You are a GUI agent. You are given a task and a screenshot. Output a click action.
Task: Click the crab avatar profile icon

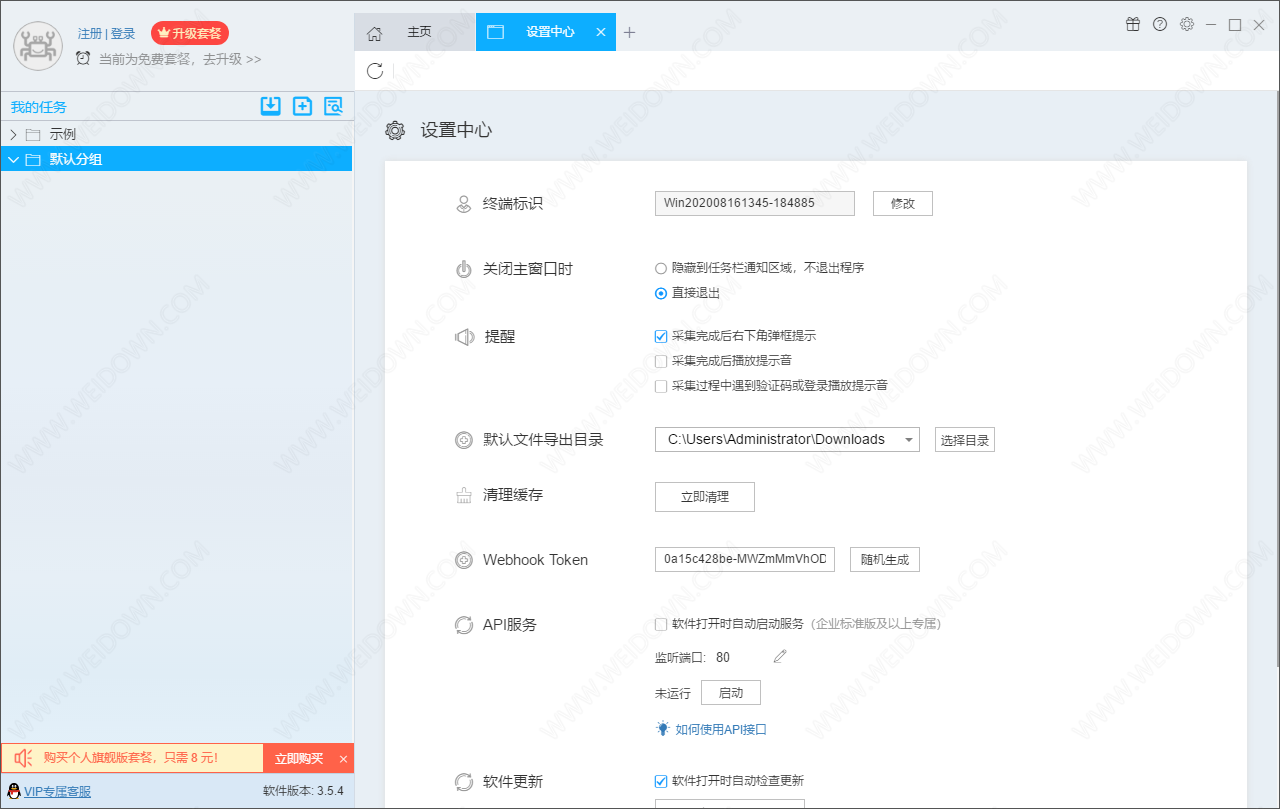[38, 45]
